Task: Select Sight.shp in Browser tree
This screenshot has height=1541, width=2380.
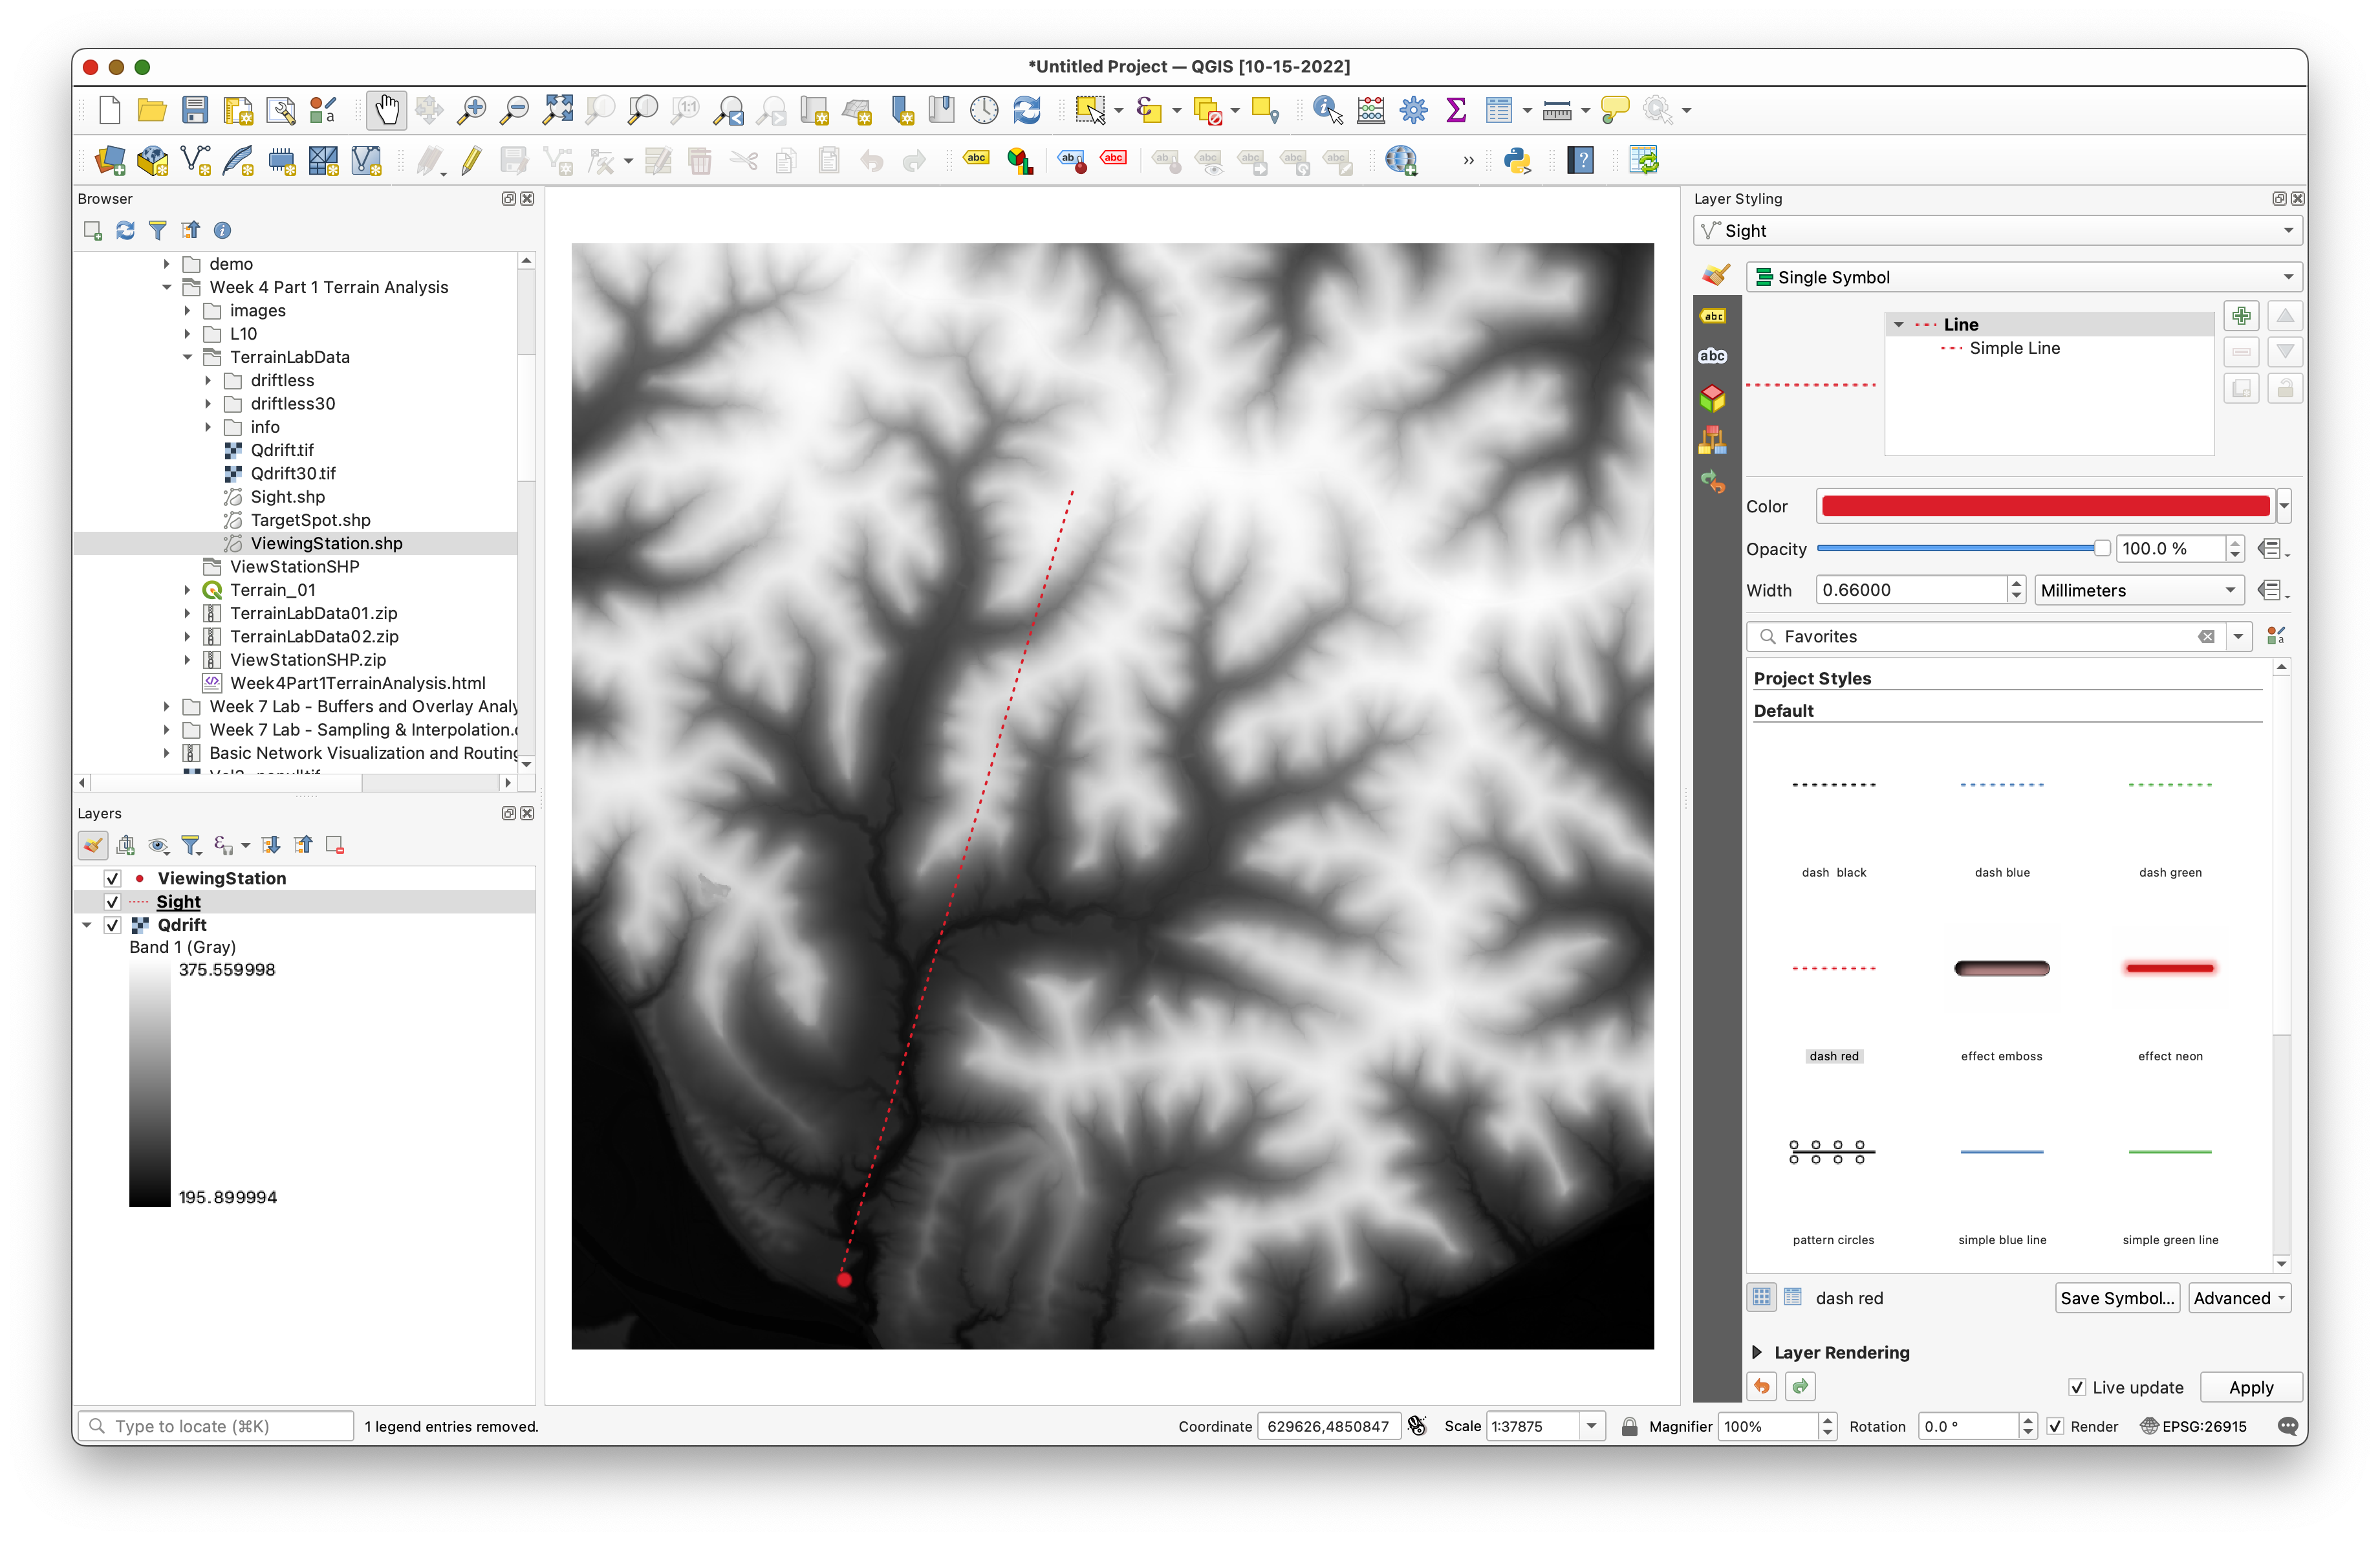Action: coord(287,497)
